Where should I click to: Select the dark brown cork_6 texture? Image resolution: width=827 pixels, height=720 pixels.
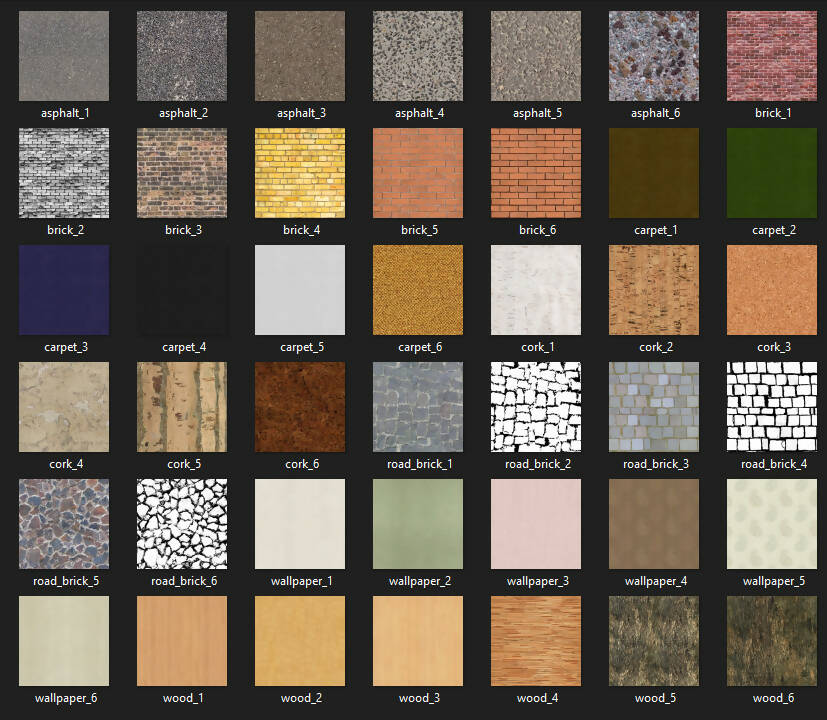300,407
